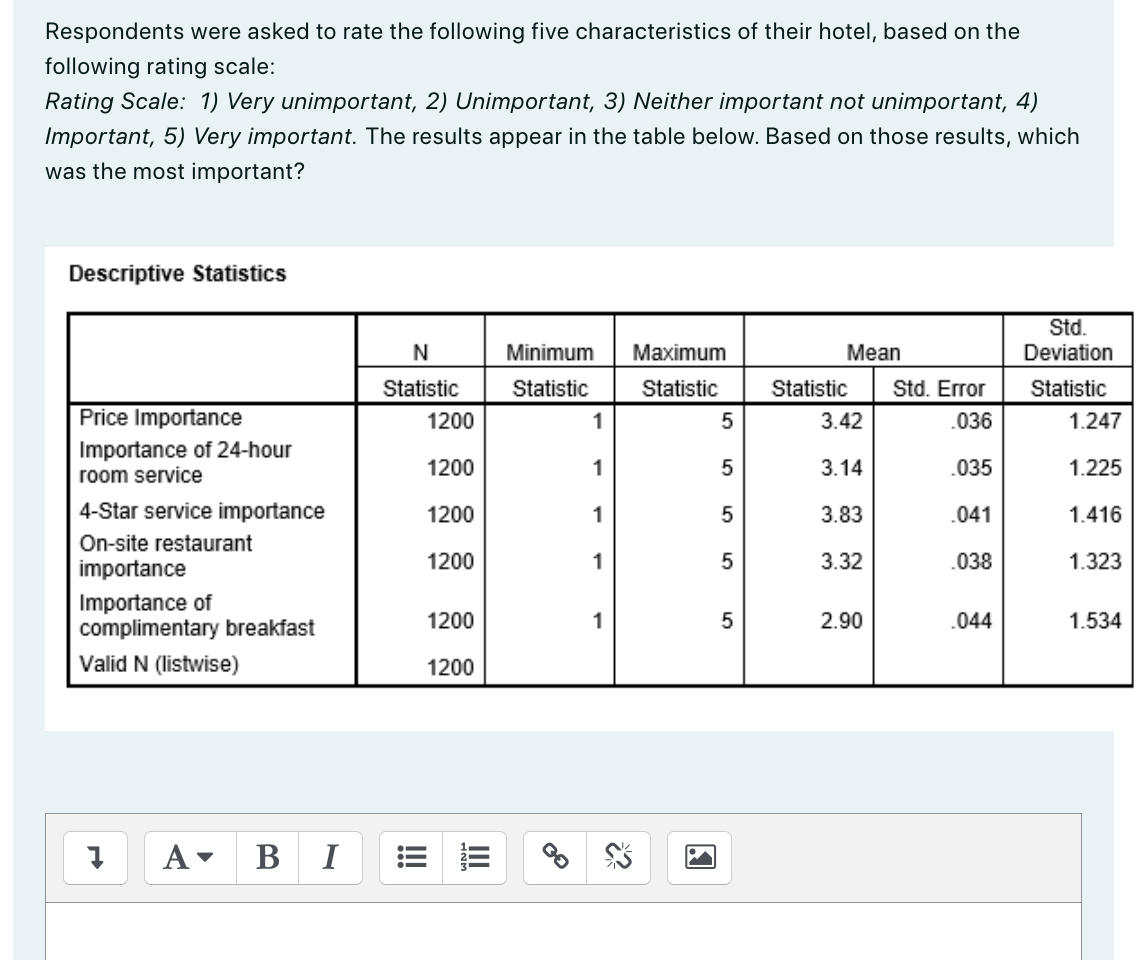Click the Valid N (listwise) cell
Screen dimensions: 1140x960
click(139, 667)
